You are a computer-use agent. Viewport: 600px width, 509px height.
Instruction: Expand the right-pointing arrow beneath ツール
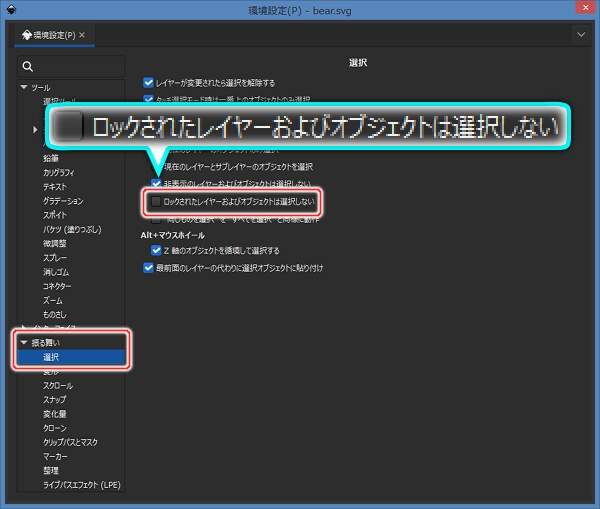coord(35,129)
